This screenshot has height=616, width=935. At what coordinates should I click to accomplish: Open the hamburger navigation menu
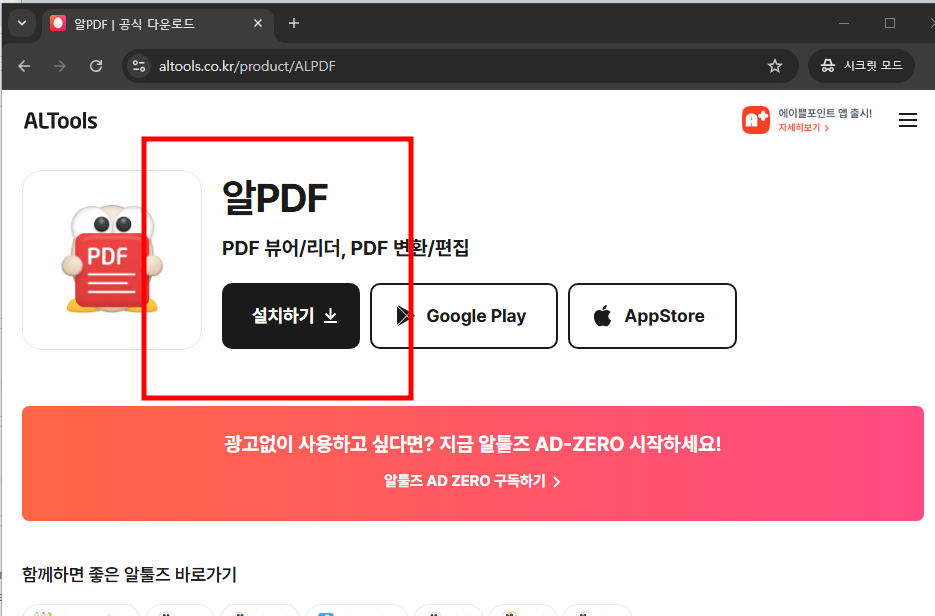point(908,120)
